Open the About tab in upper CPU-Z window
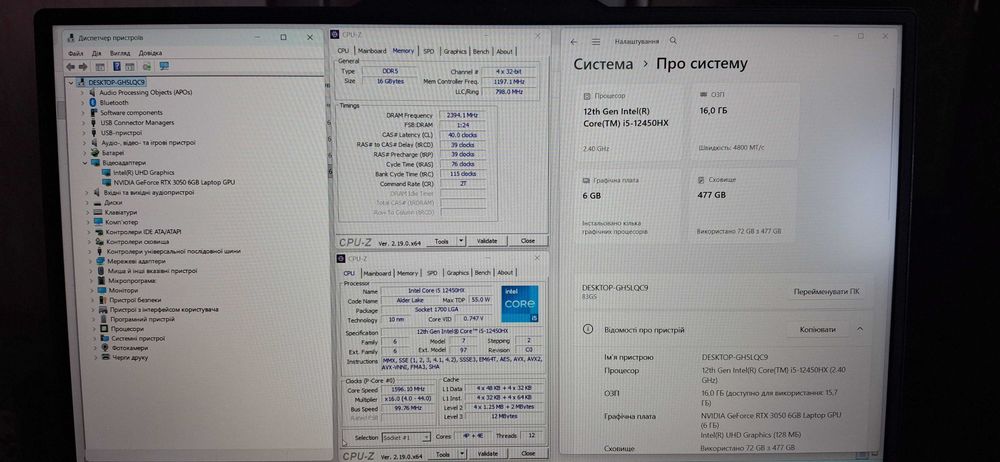The width and height of the screenshot is (1000, 462). [504, 51]
